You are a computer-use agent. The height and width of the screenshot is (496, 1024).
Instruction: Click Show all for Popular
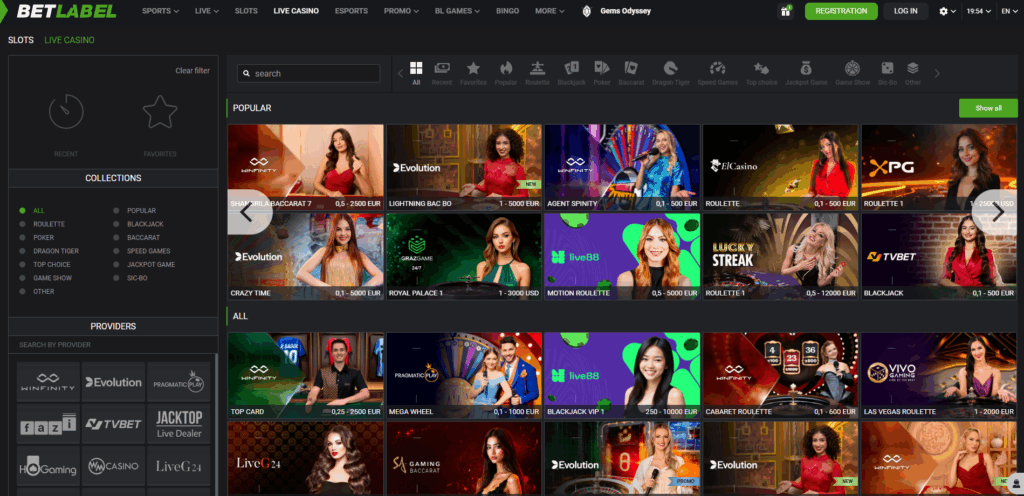coord(988,108)
